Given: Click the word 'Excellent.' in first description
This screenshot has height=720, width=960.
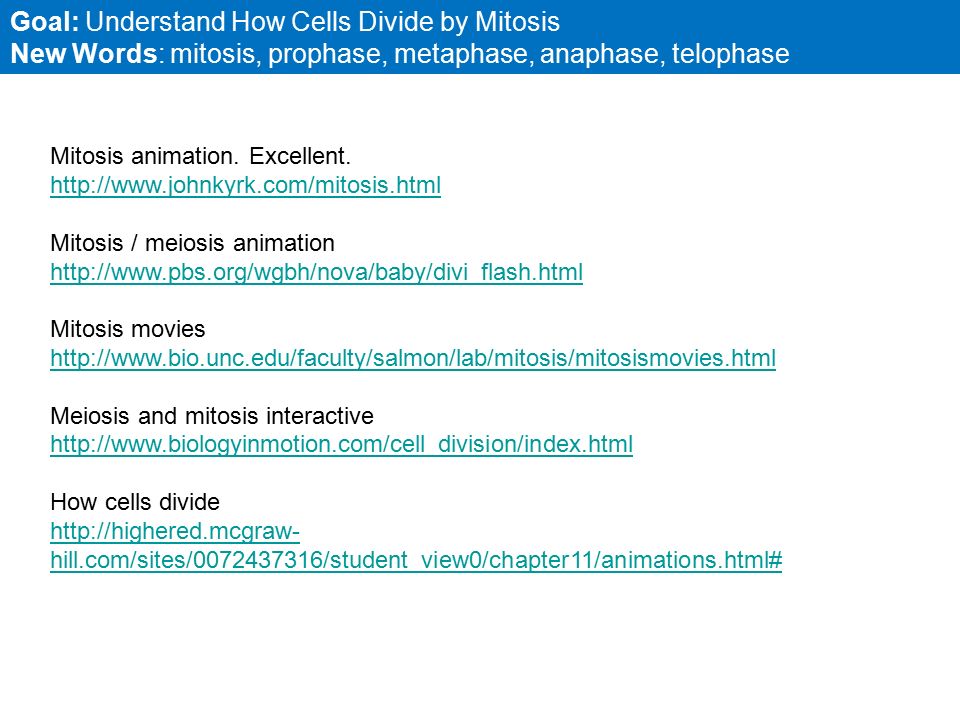Looking at the screenshot, I should (300, 156).
